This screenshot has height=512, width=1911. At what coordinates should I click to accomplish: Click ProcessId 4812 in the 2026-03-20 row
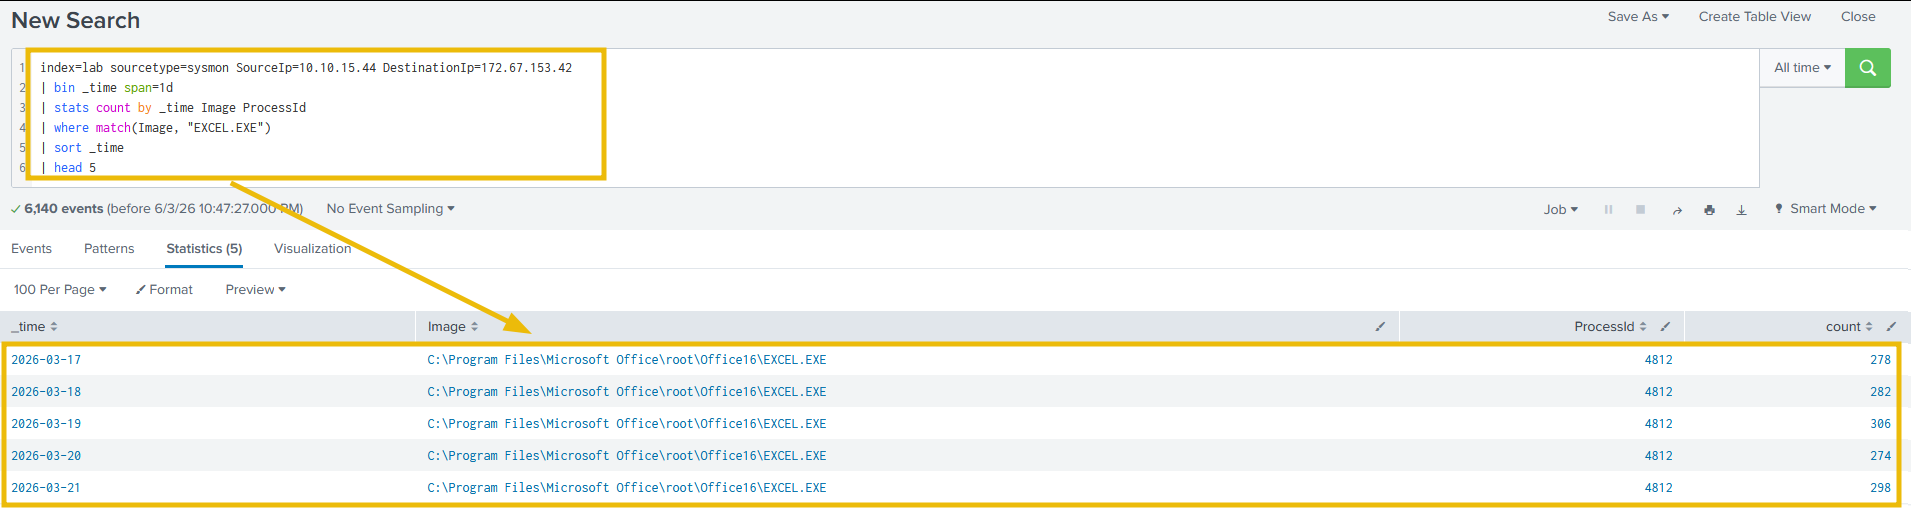1658,456
